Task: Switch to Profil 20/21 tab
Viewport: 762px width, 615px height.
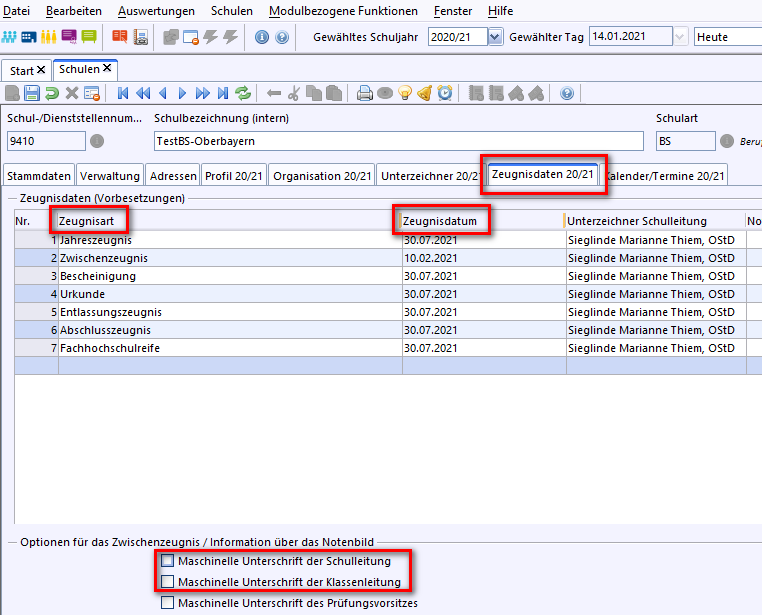Action: point(234,176)
